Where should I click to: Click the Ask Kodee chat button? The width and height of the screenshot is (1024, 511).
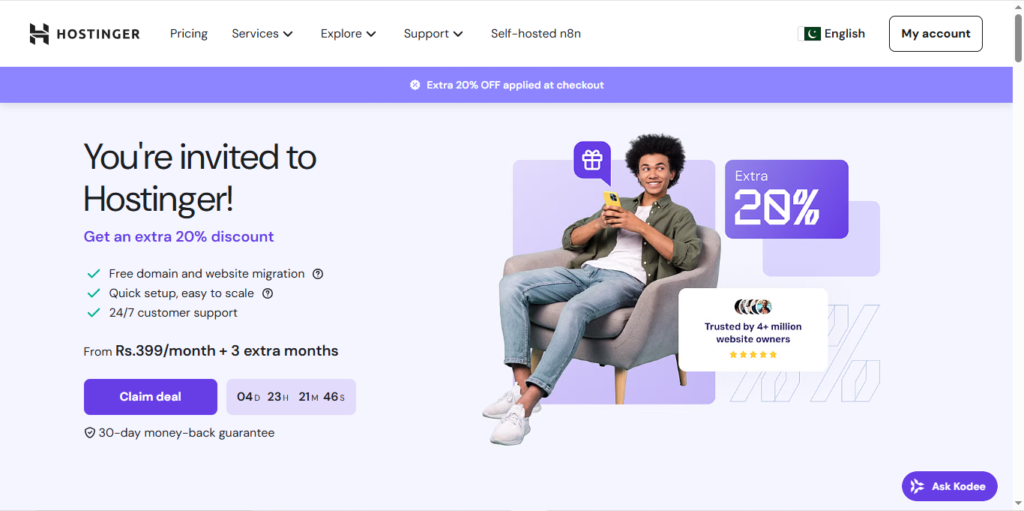pos(949,487)
